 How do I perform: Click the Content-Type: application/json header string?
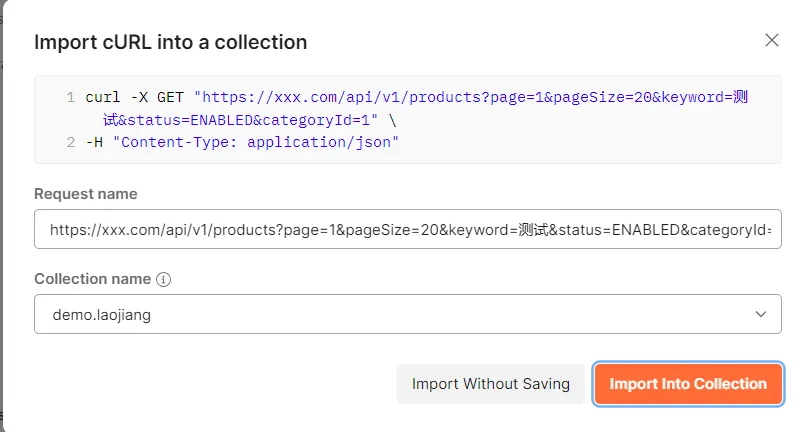[x=255, y=142]
